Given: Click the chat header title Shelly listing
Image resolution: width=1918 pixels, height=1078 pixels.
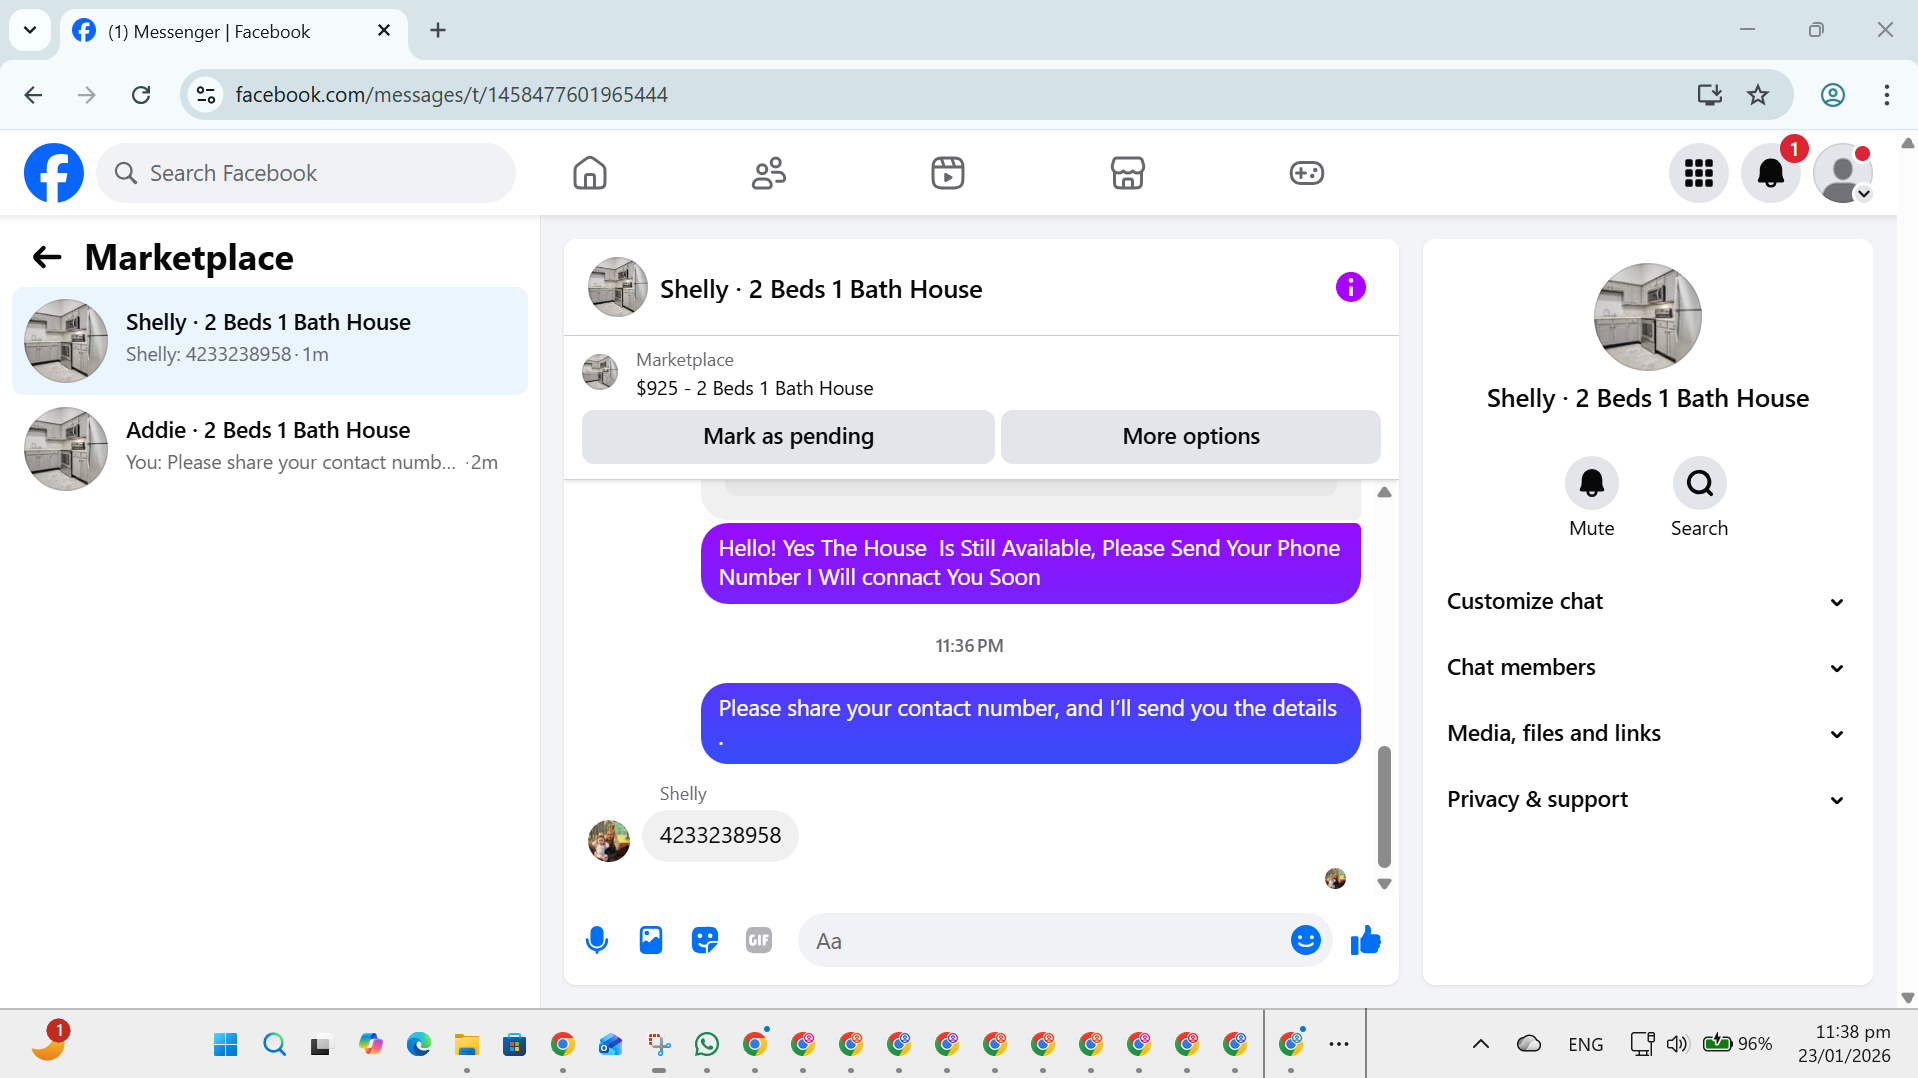Looking at the screenshot, I should (x=820, y=289).
